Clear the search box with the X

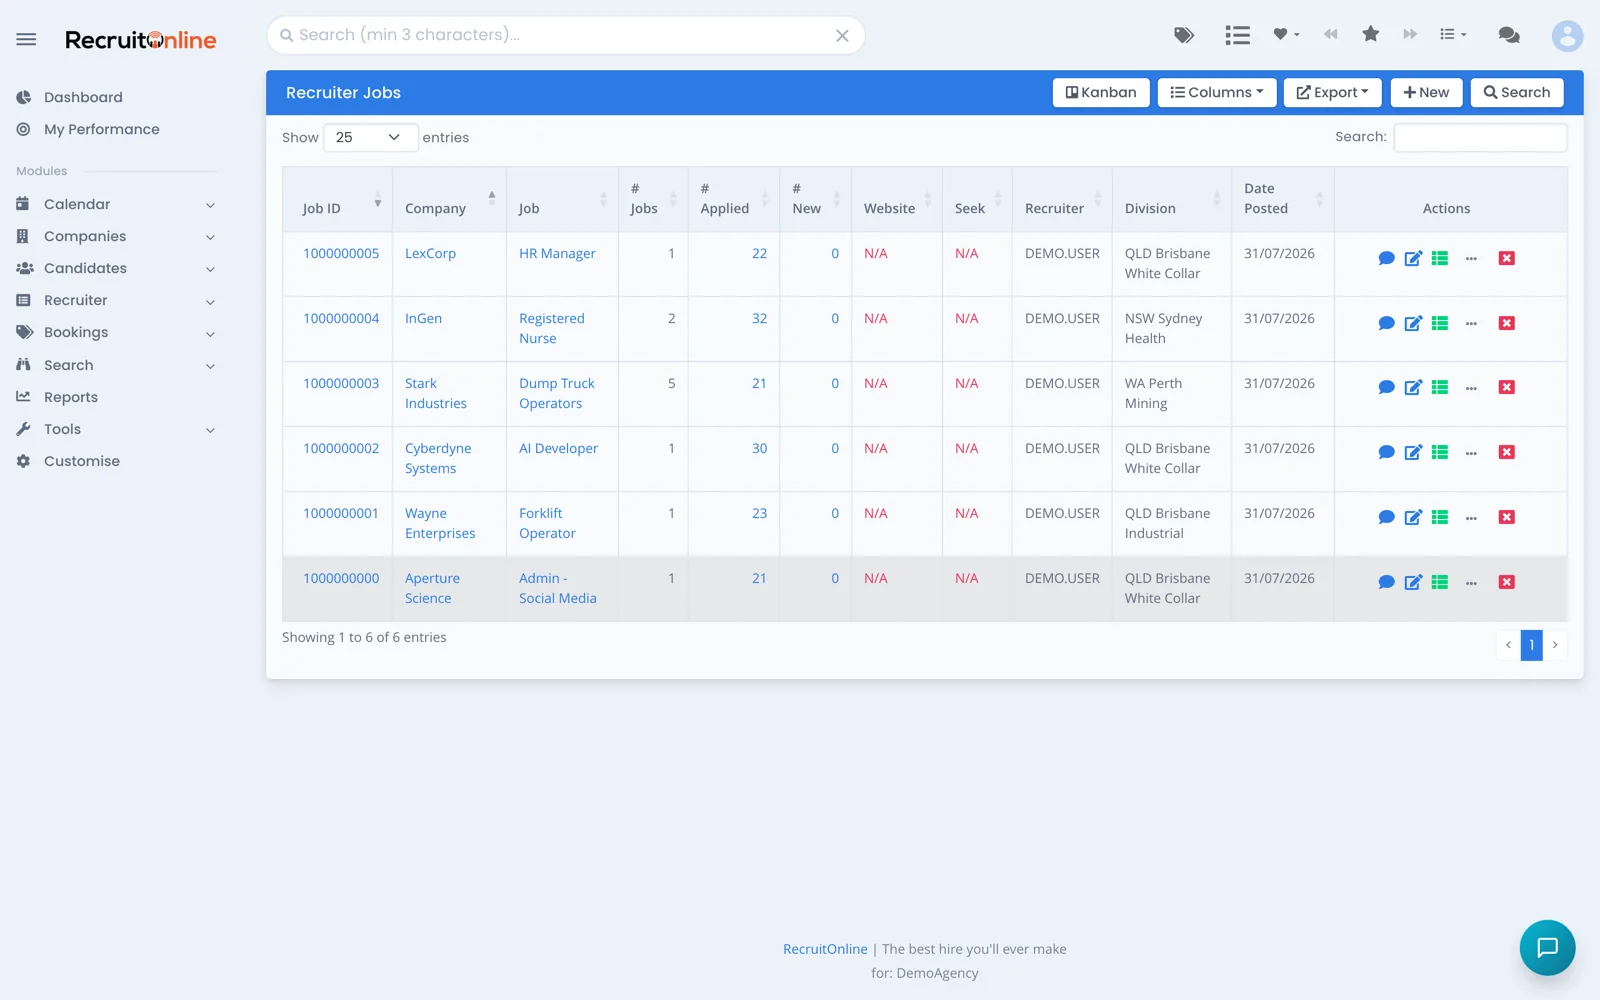842,36
